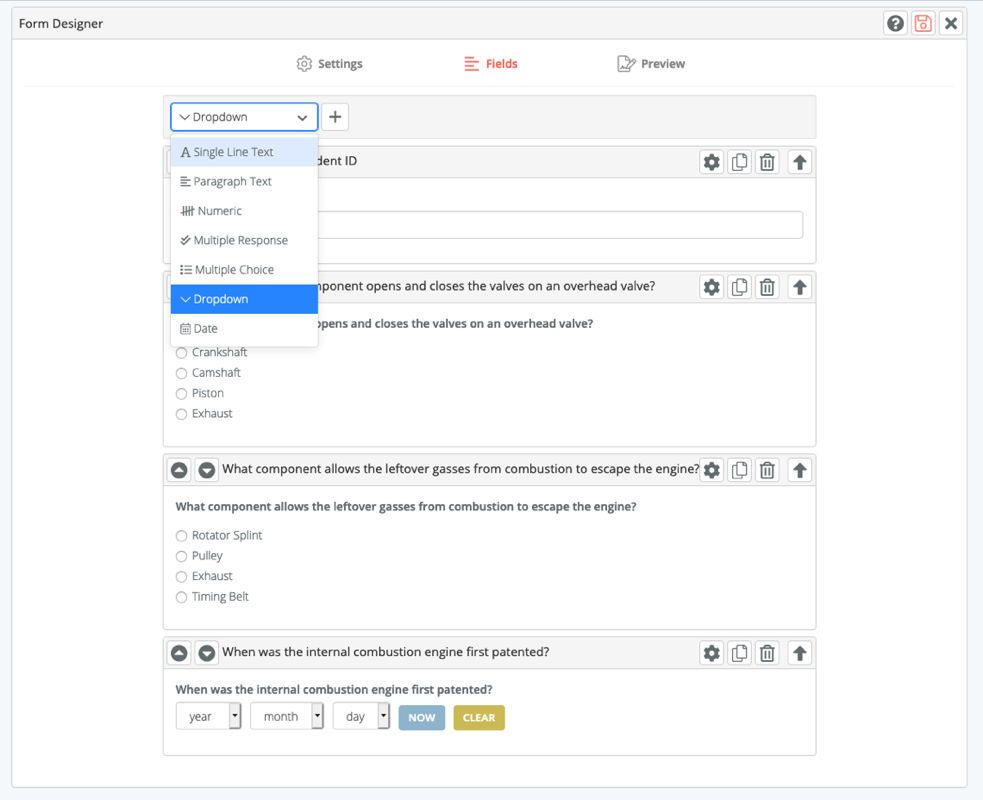Expand the month dropdown in date field
This screenshot has width=983, height=800.
click(x=286, y=717)
